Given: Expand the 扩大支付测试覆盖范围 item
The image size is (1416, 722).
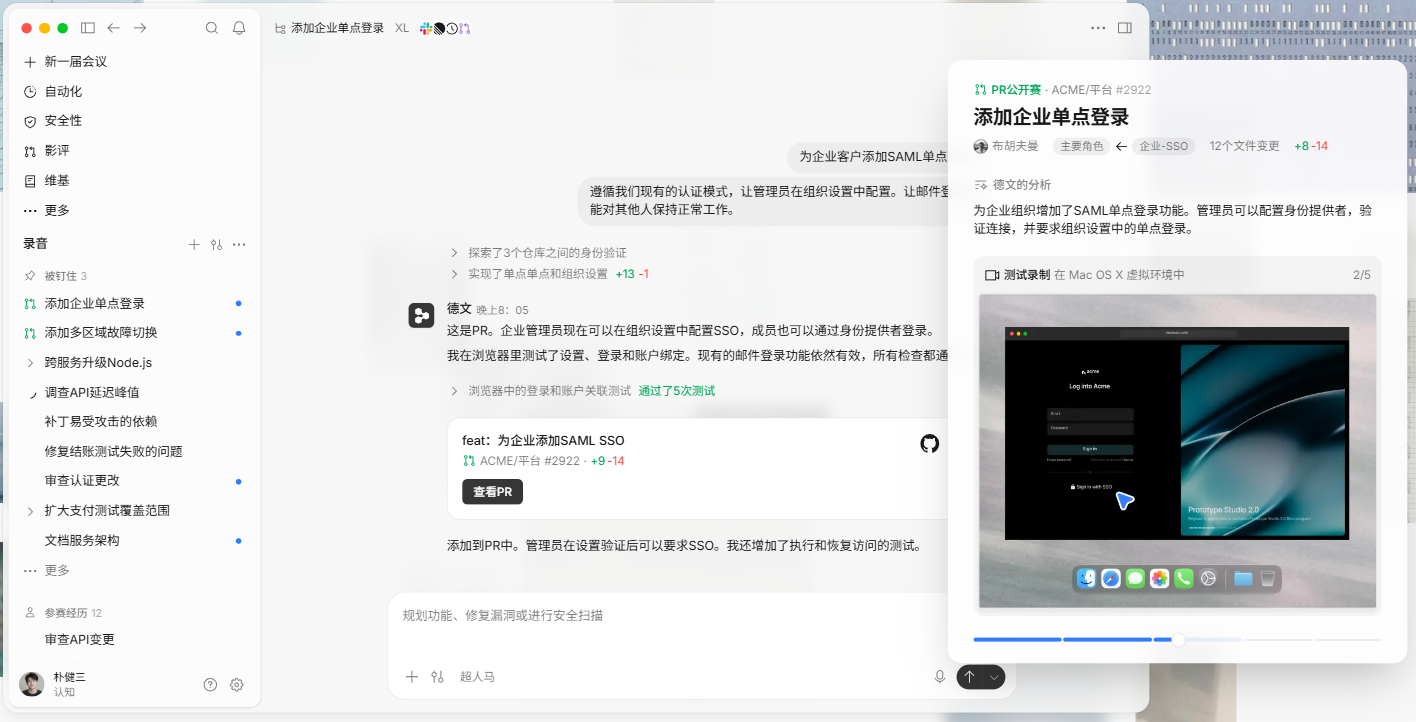Looking at the screenshot, I should [x=30, y=511].
